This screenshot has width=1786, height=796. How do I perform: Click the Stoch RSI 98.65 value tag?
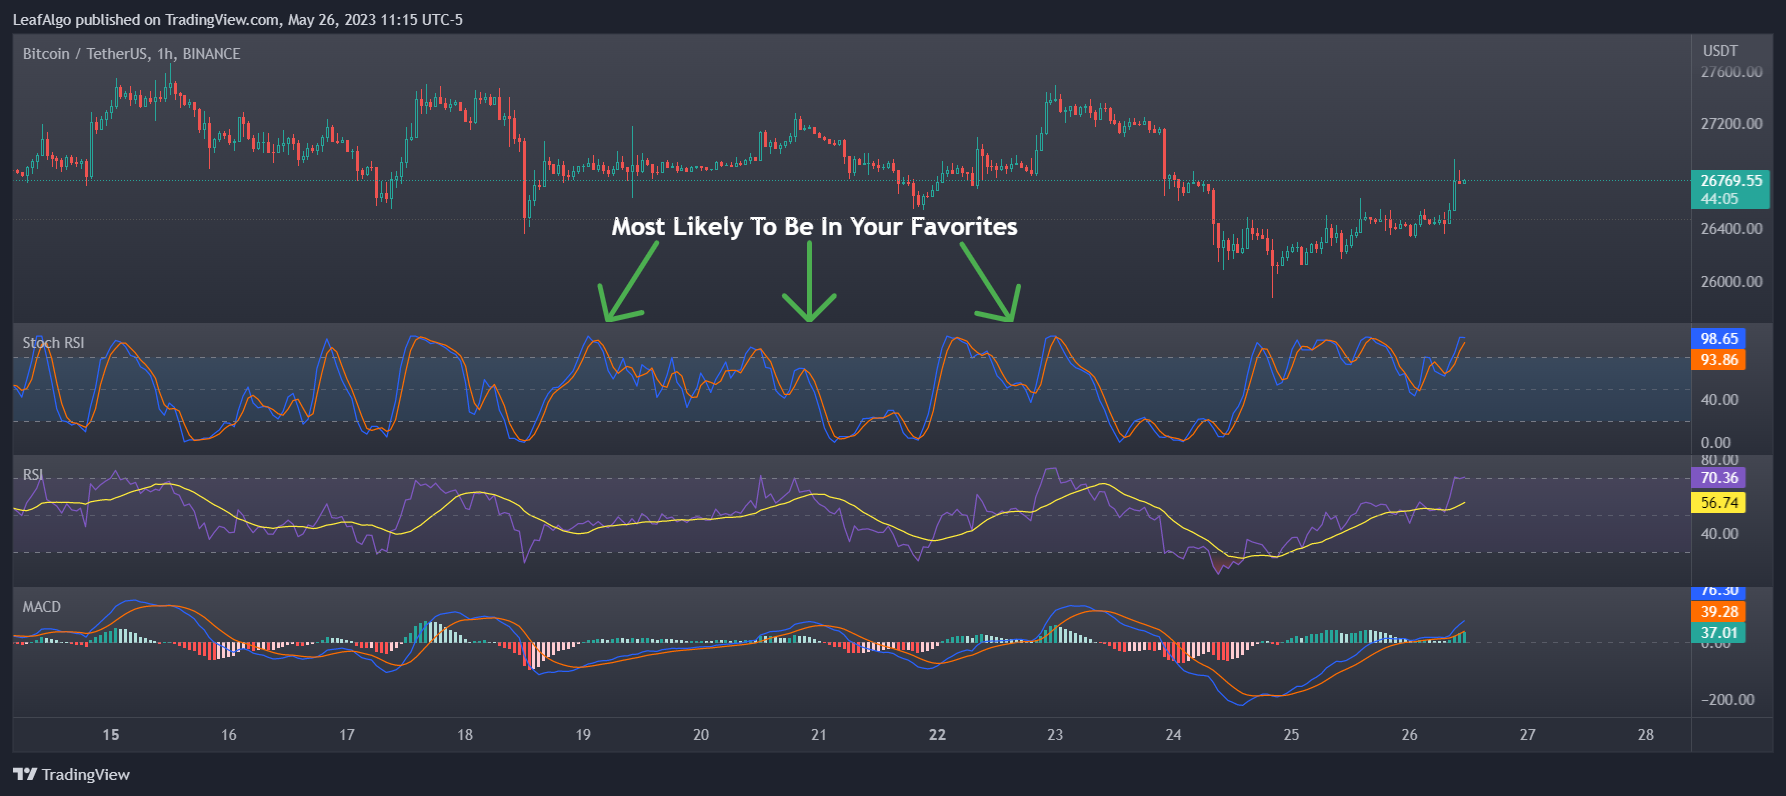pos(1718,339)
